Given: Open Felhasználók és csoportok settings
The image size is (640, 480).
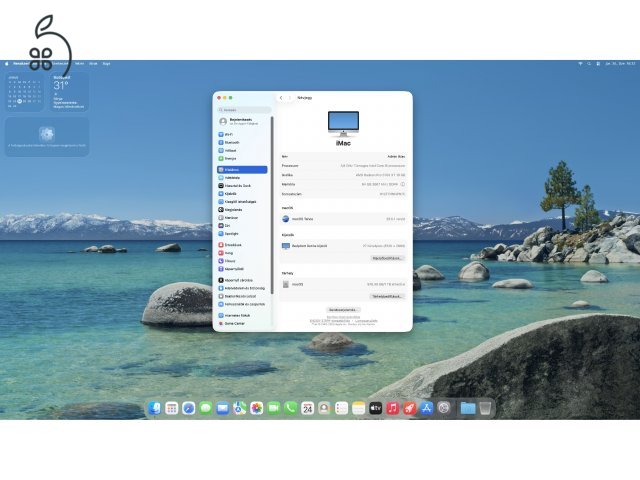Looking at the screenshot, I should coord(242,304).
